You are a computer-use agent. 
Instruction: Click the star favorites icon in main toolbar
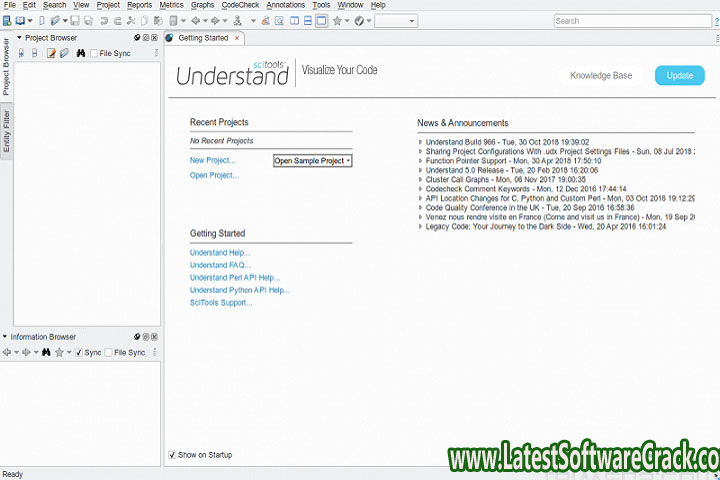tap(337, 20)
